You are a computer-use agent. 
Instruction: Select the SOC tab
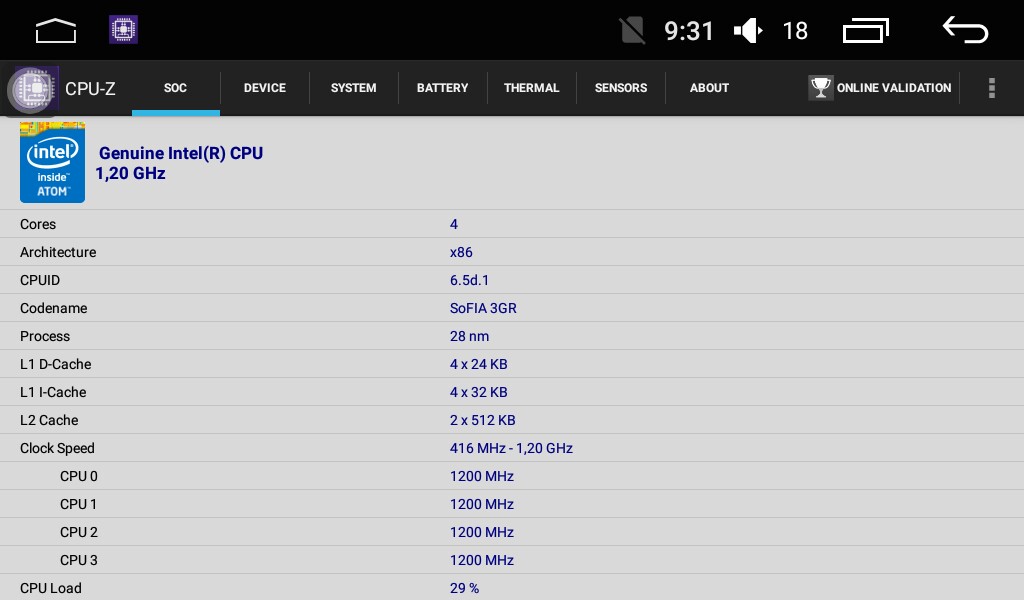(175, 87)
